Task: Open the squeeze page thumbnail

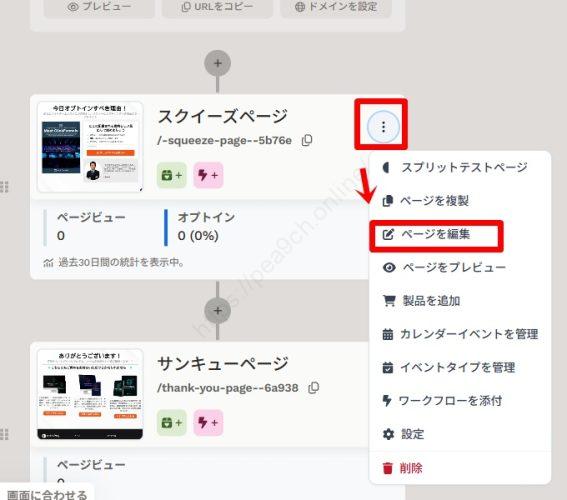Action: point(90,147)
